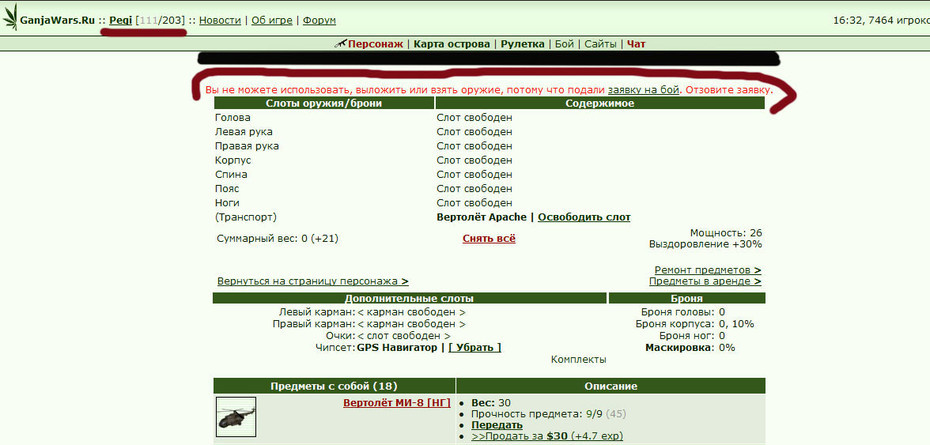
Task: Click the Содержимое column header
Action: coord(600,103)
